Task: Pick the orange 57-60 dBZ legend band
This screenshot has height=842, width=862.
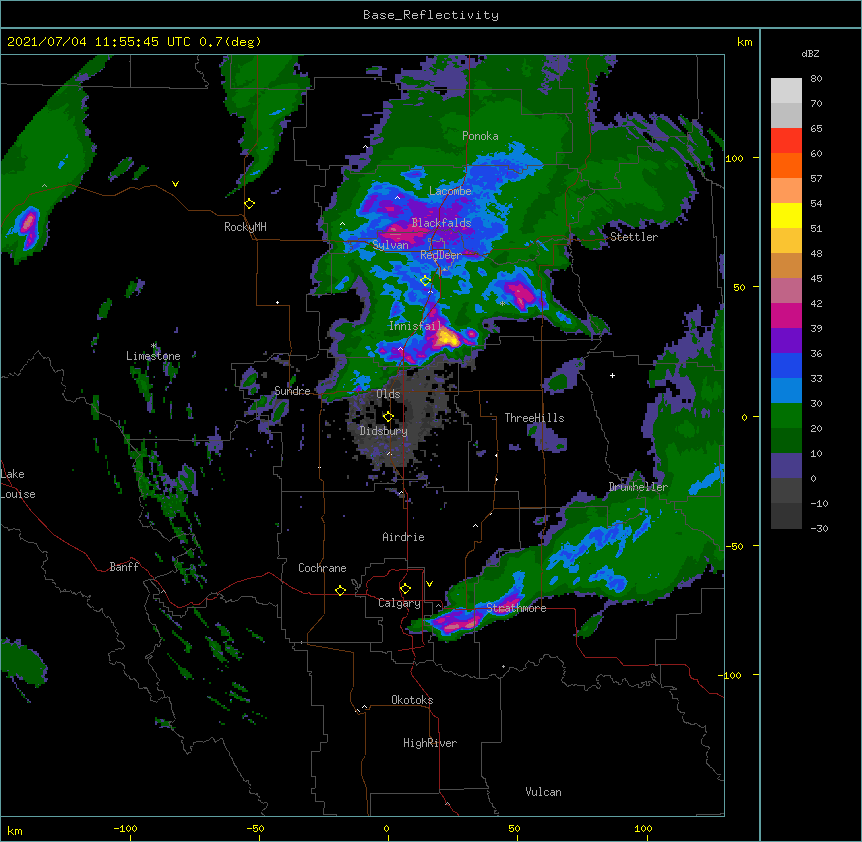Action: coord(786,165)
